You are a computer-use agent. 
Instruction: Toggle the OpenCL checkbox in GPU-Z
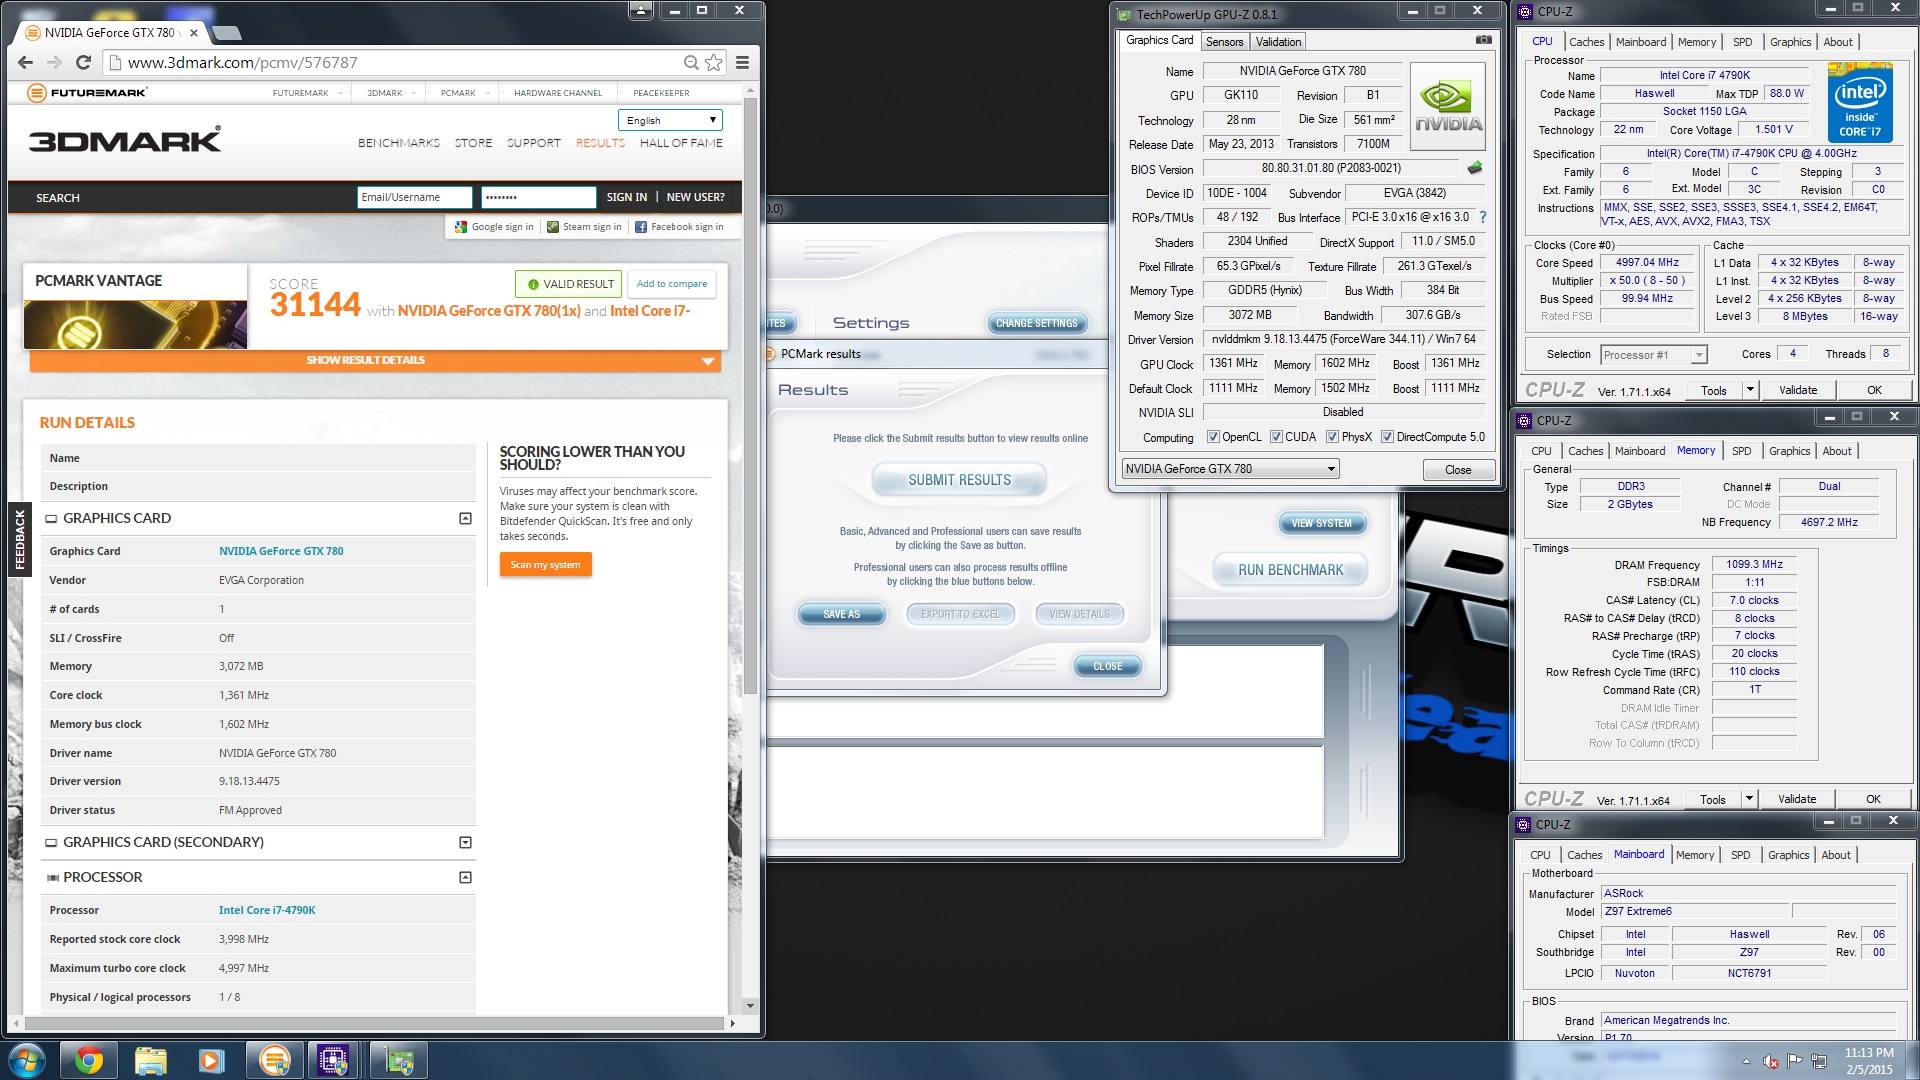(x=1213, y=437)
